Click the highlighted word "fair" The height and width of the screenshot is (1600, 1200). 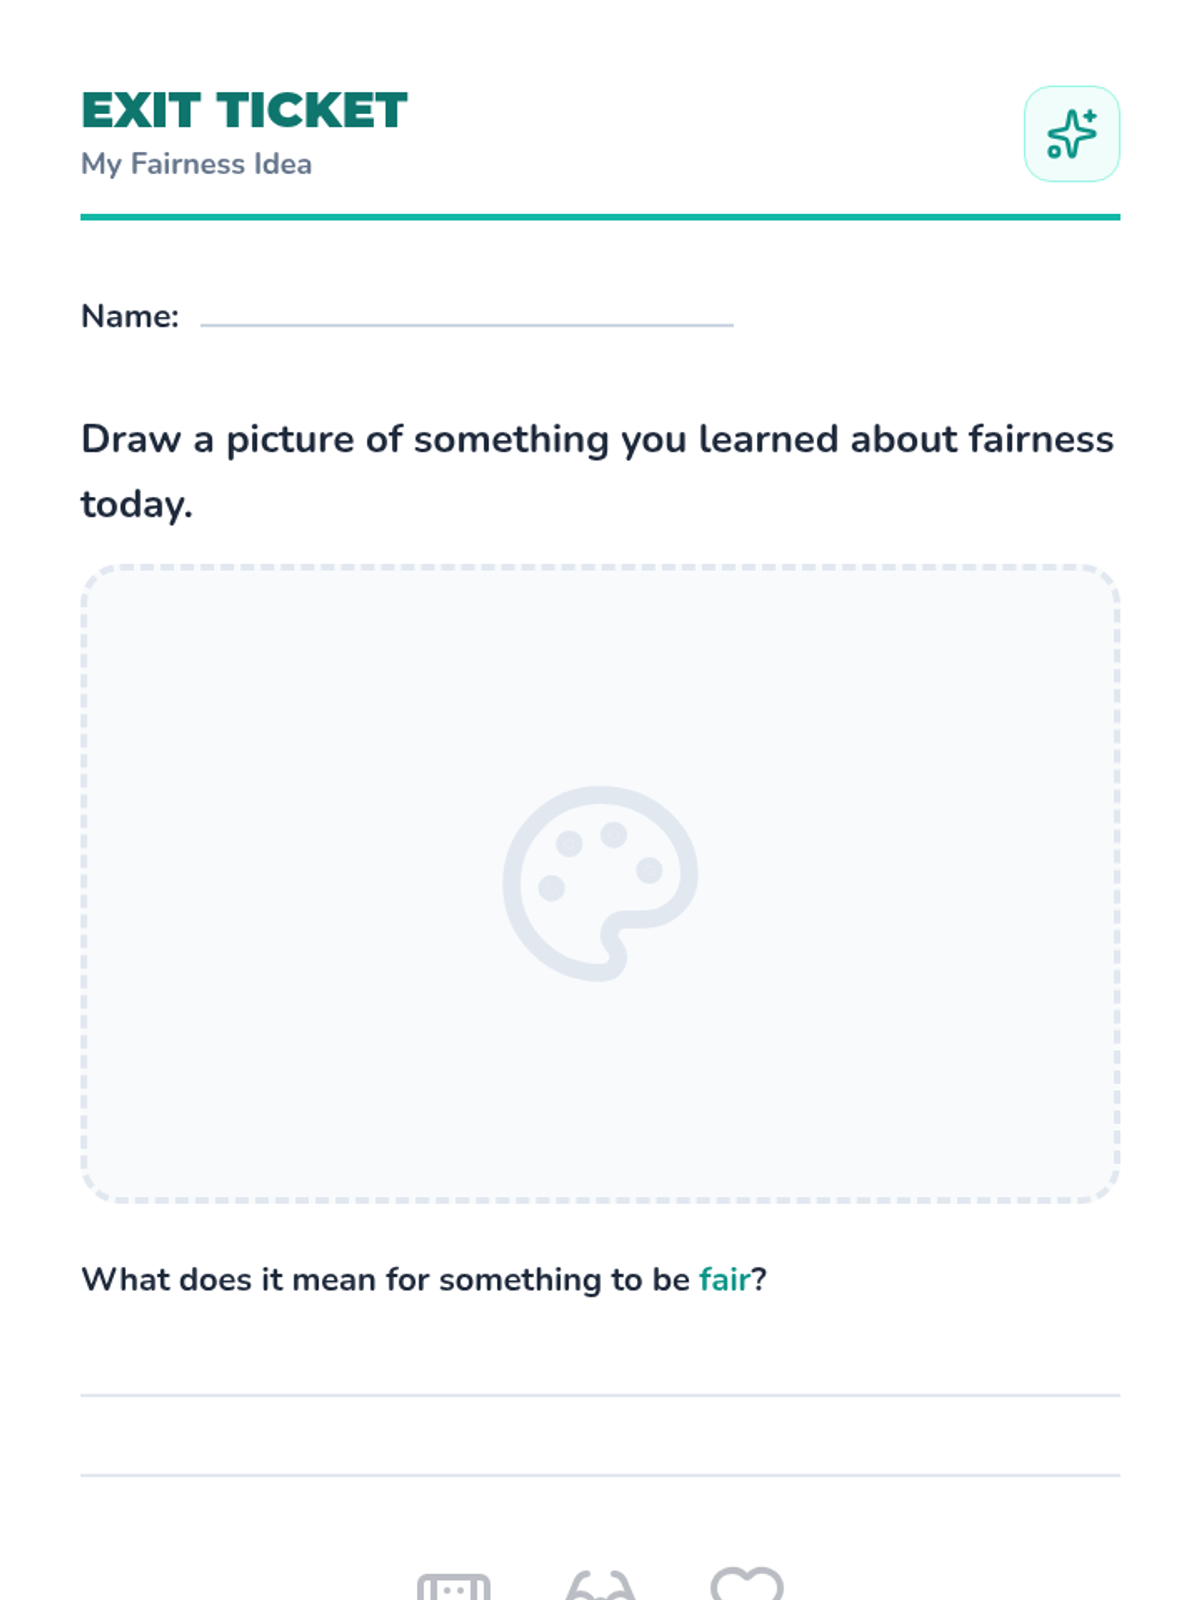click(724, 1280)
